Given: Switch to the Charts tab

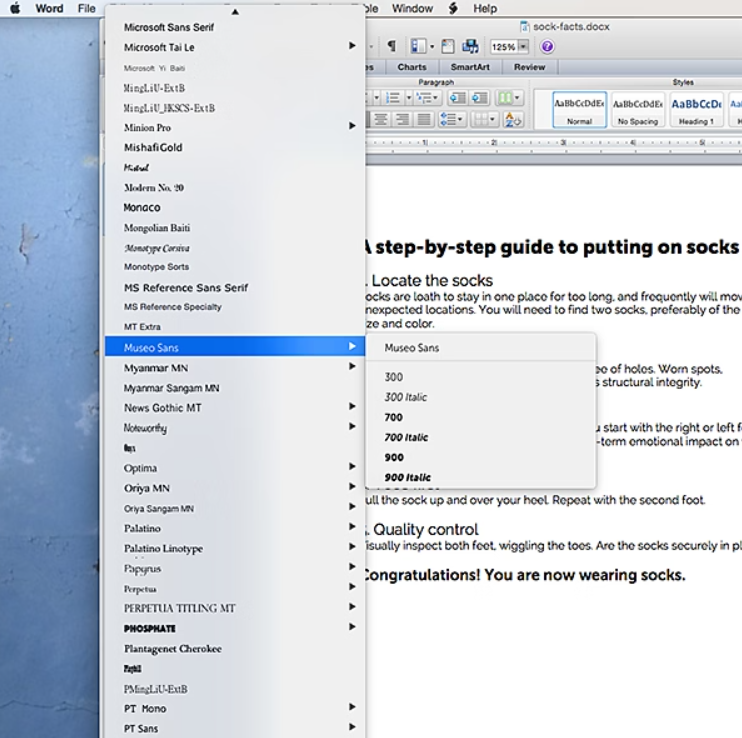Looking at the screenshot, I should [x=412, y=67].
